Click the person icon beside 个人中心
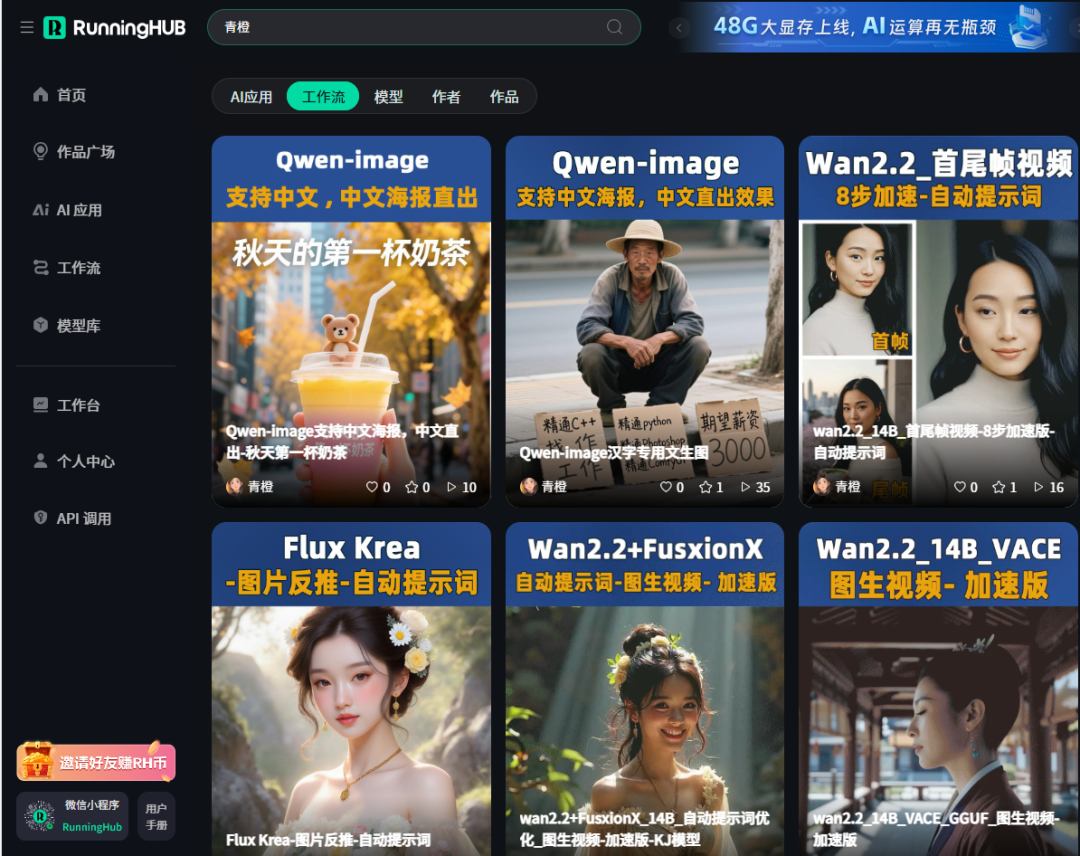1080x856 pixels. coord(41,461)
